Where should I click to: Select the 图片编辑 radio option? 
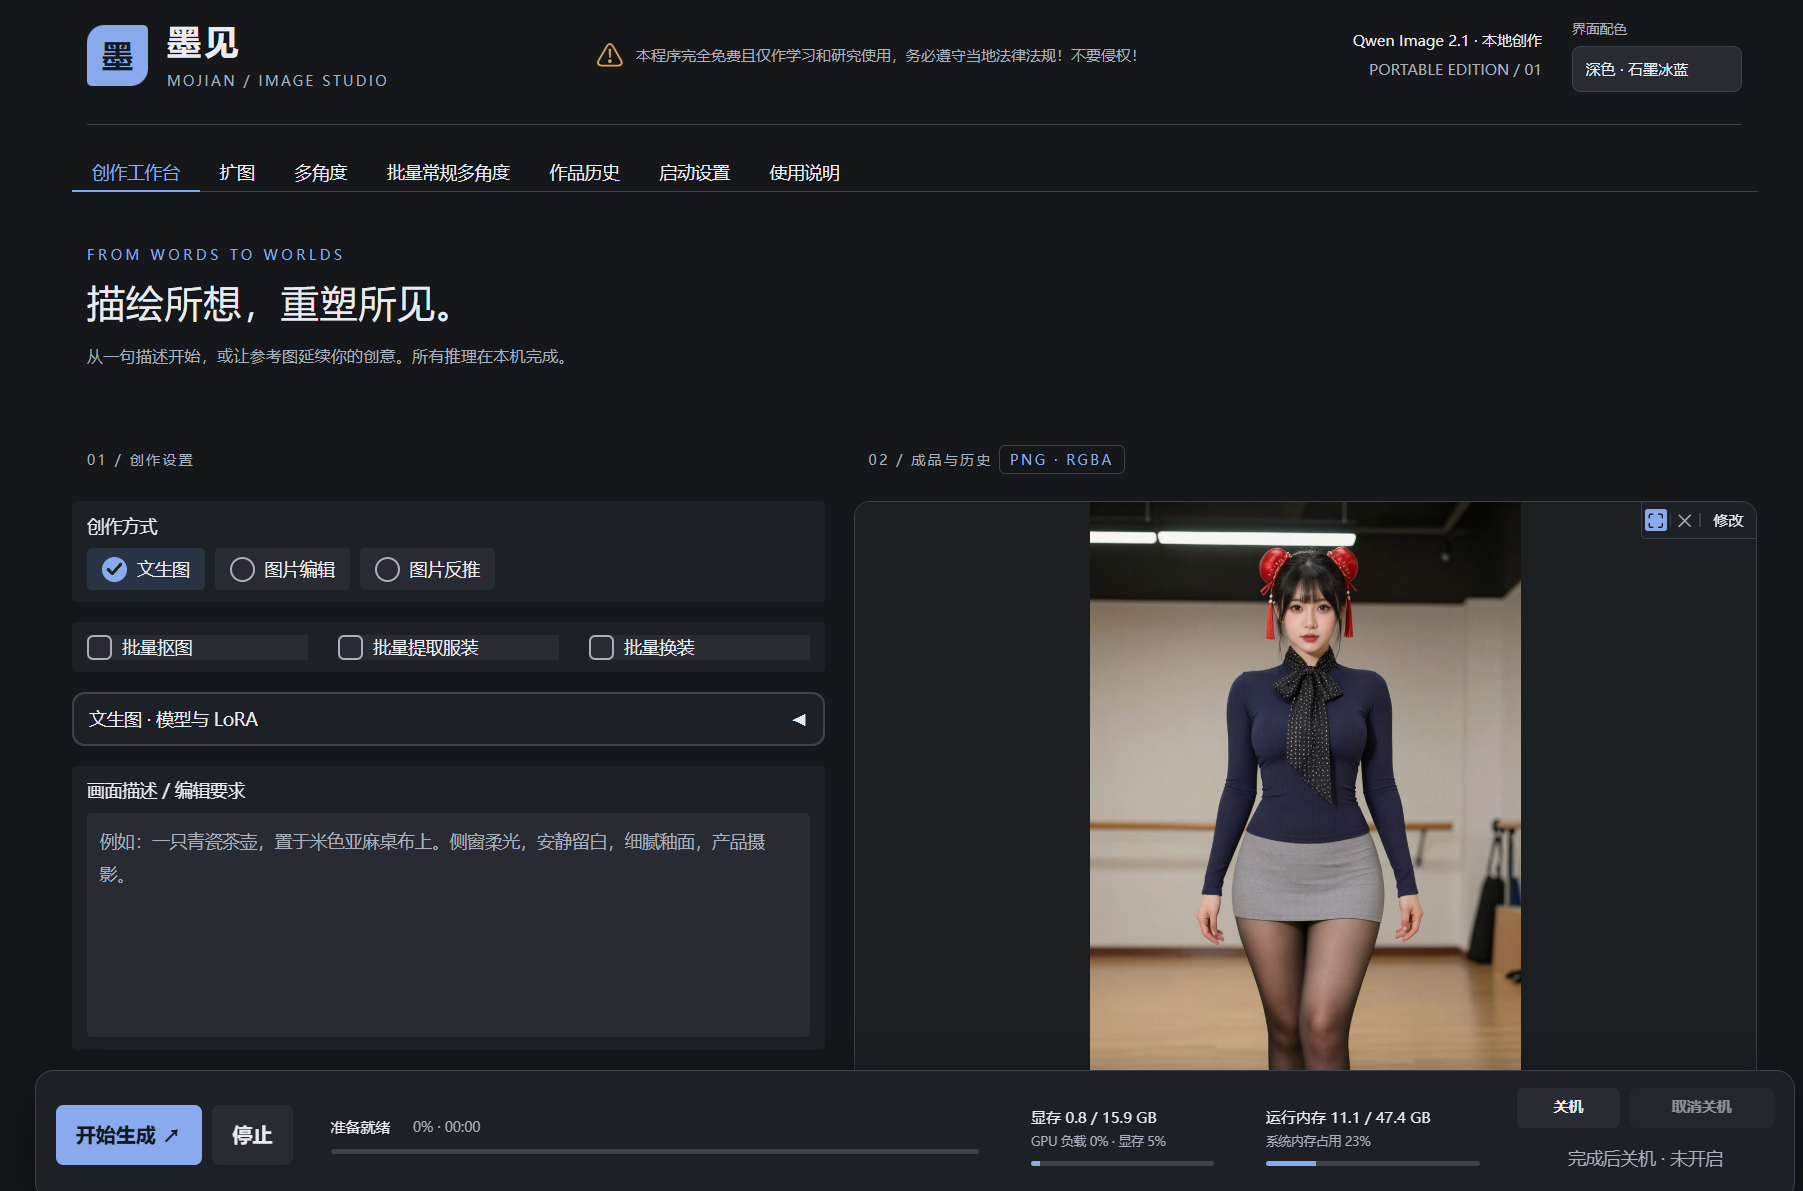(282, 569)
